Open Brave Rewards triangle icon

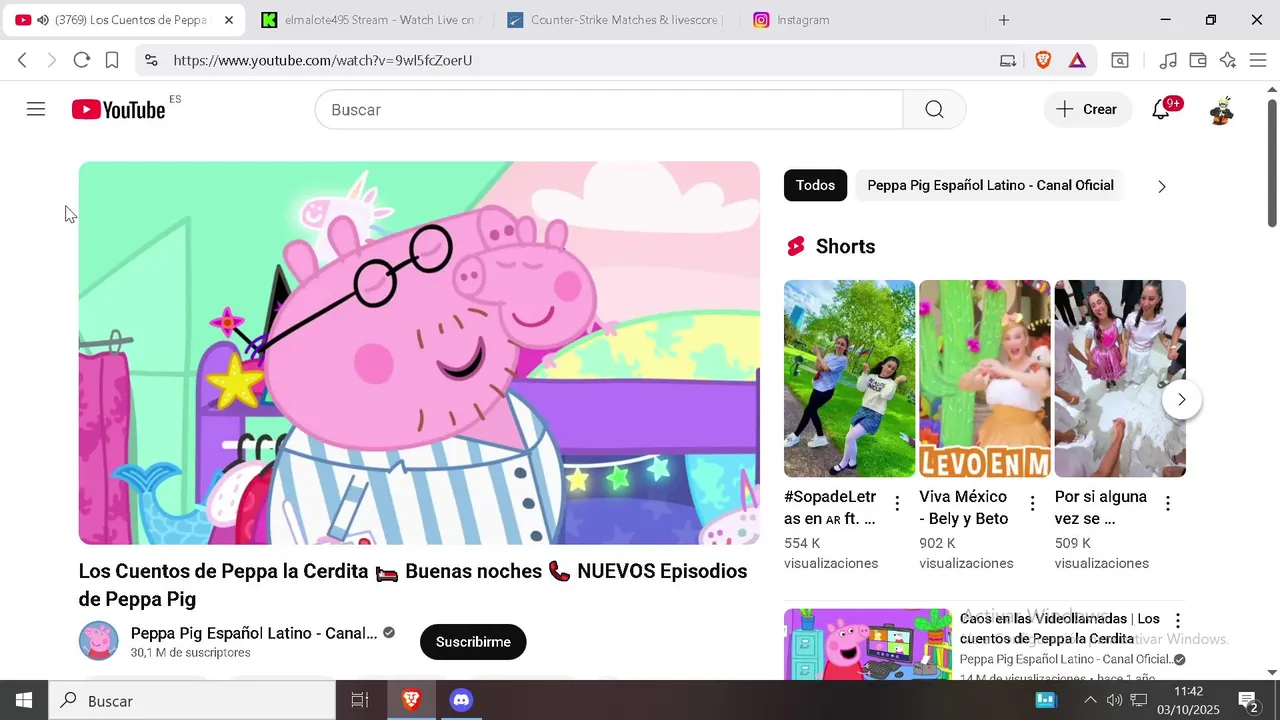click(x=1077, y=60)
